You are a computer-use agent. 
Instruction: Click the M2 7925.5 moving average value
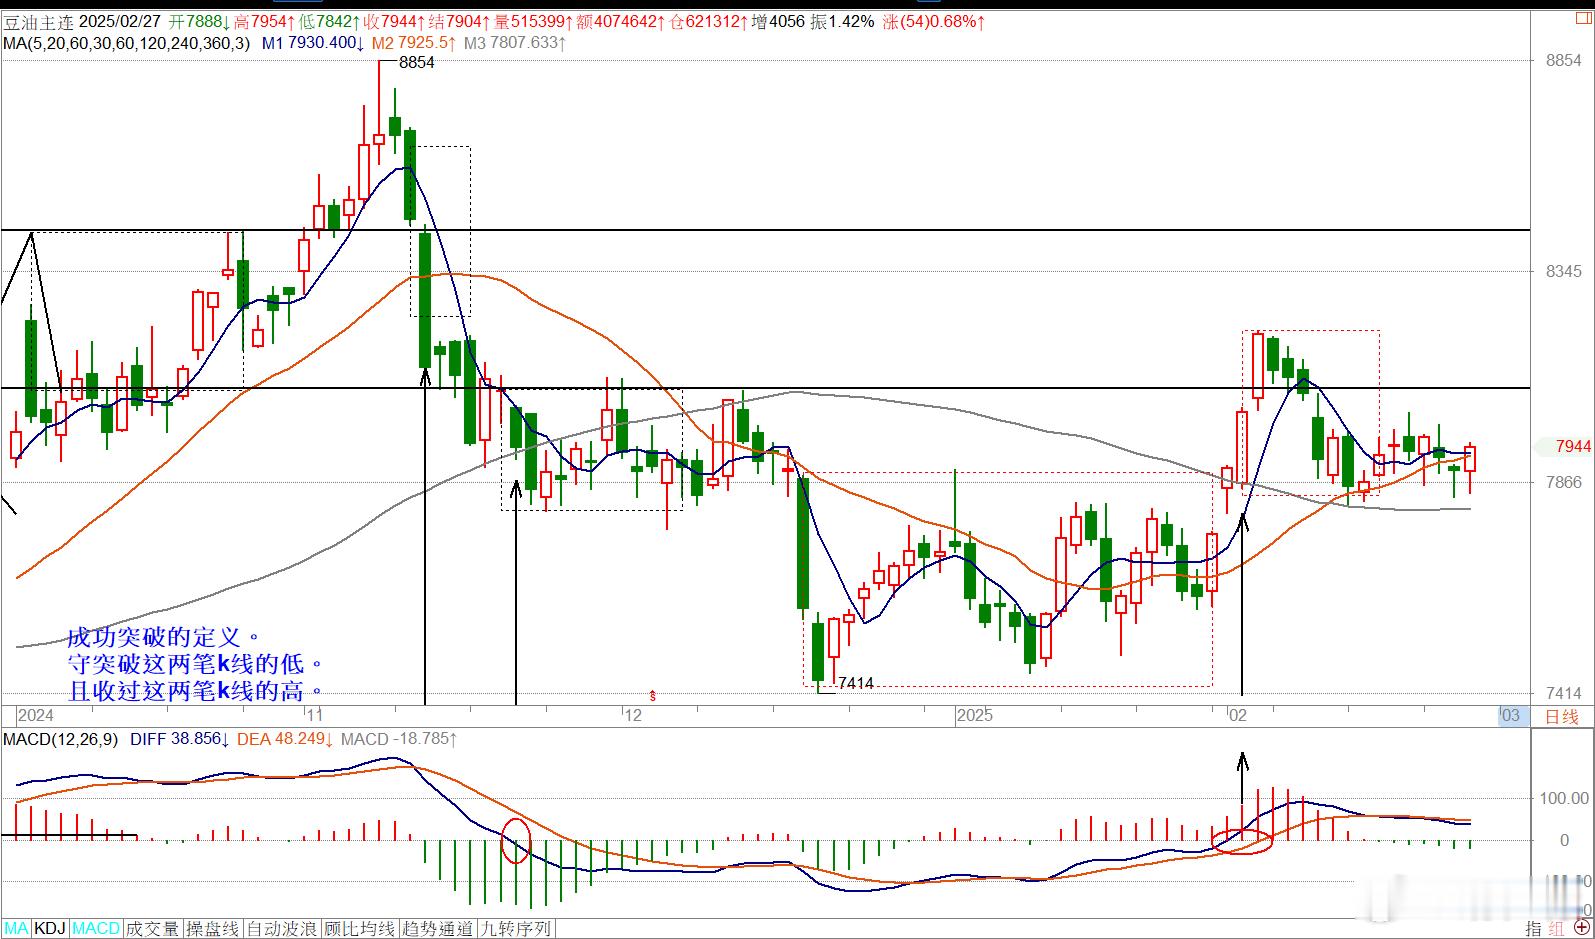tap(413, 43)
